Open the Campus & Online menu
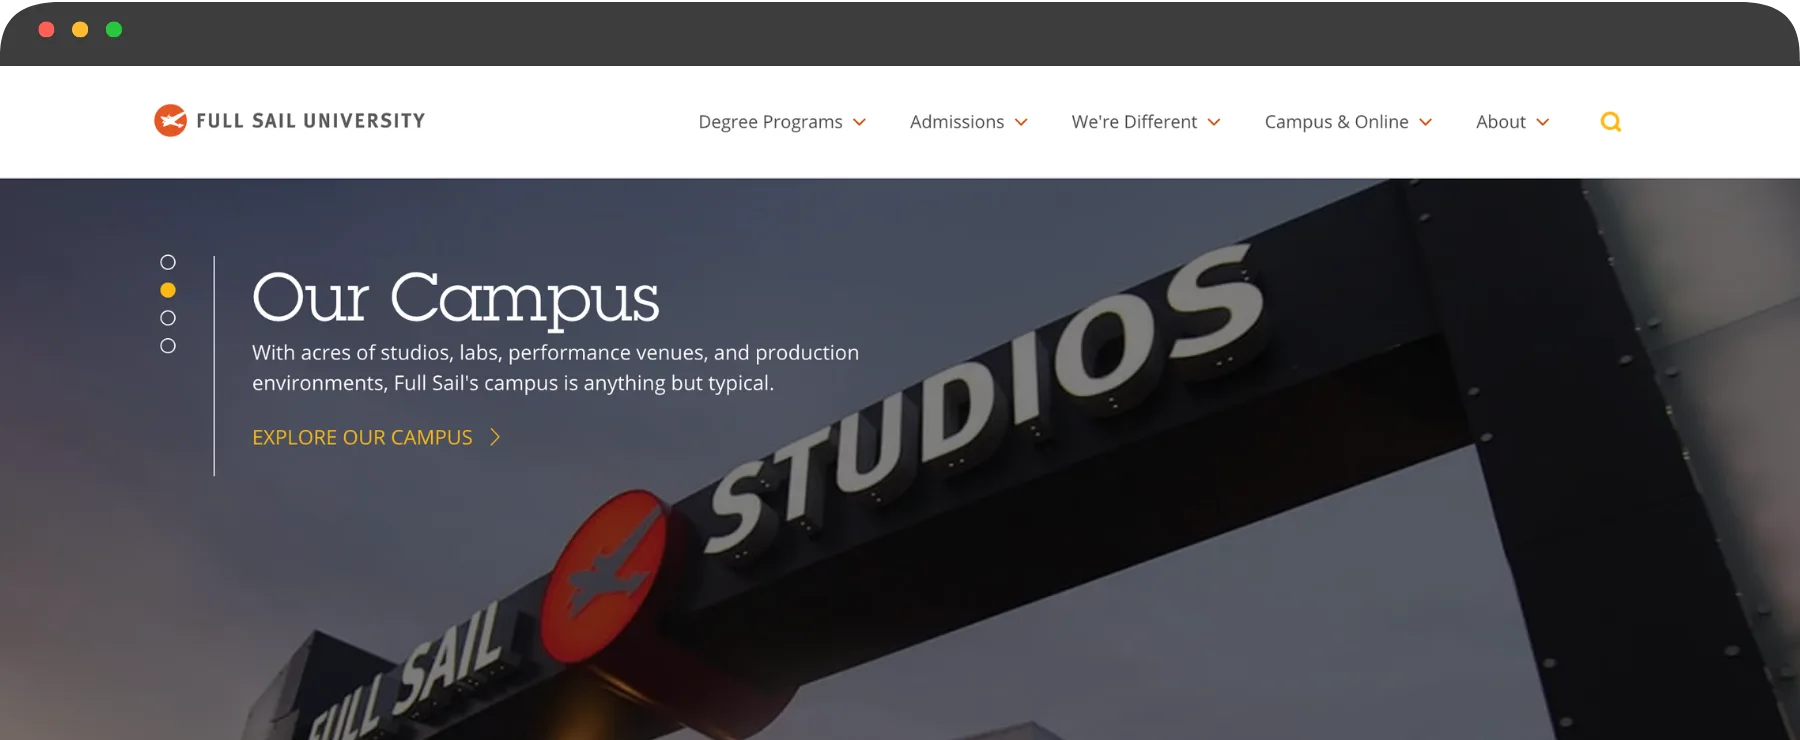 point(1336,122)
